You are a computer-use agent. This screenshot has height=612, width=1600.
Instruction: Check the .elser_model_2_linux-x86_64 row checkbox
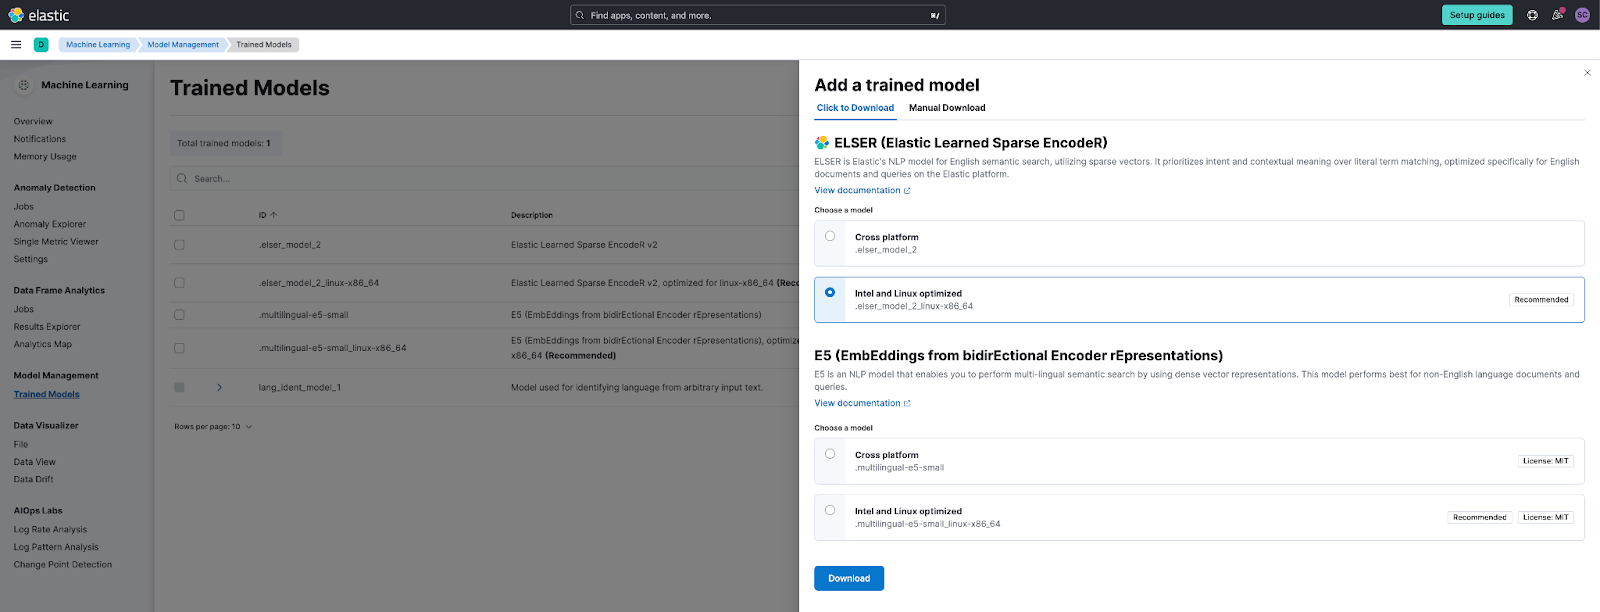tap(179, 283)
